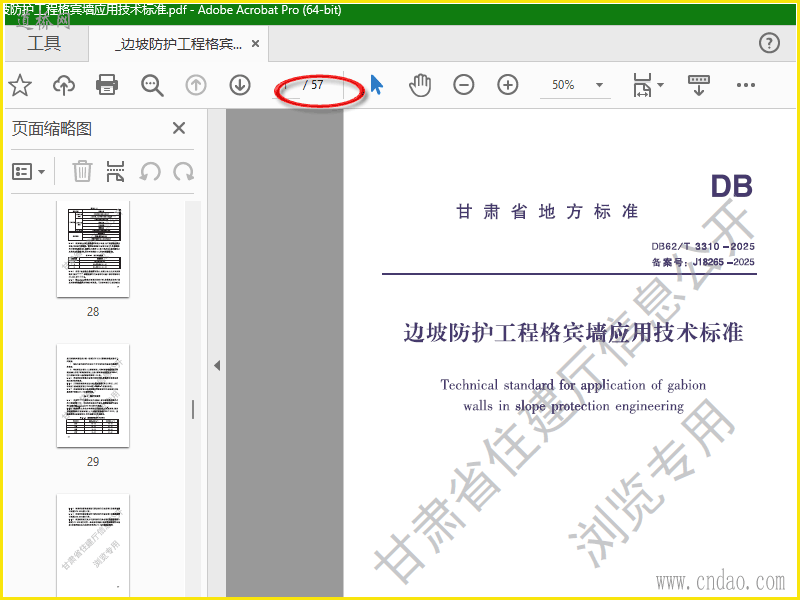The image size is (800, 600).
Task: Click the page label 28
Action: click(x=93, y=312)
